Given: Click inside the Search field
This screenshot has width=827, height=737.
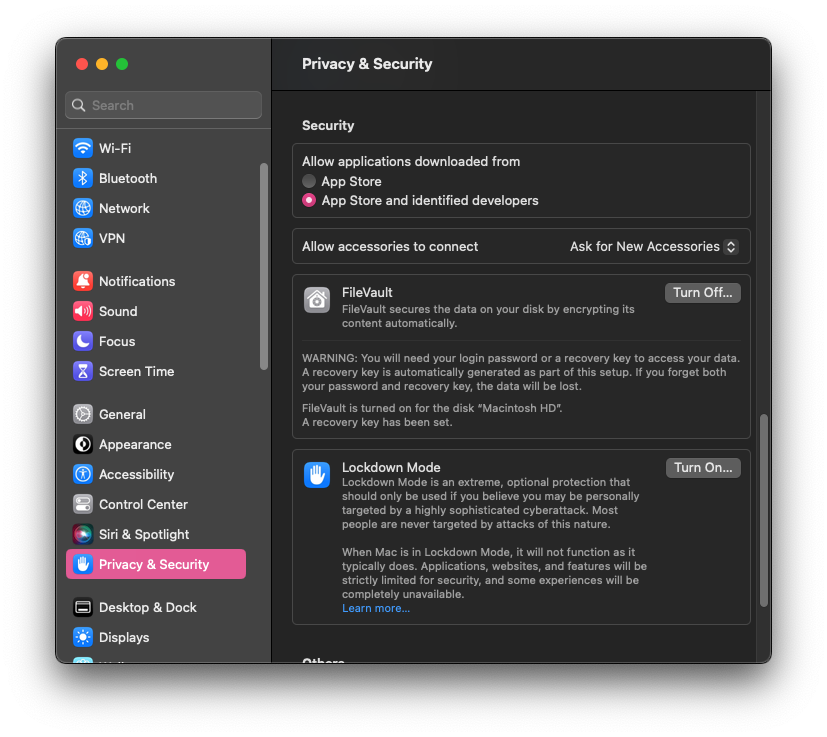Looking at the screenshot, I should tap(162, 105).
